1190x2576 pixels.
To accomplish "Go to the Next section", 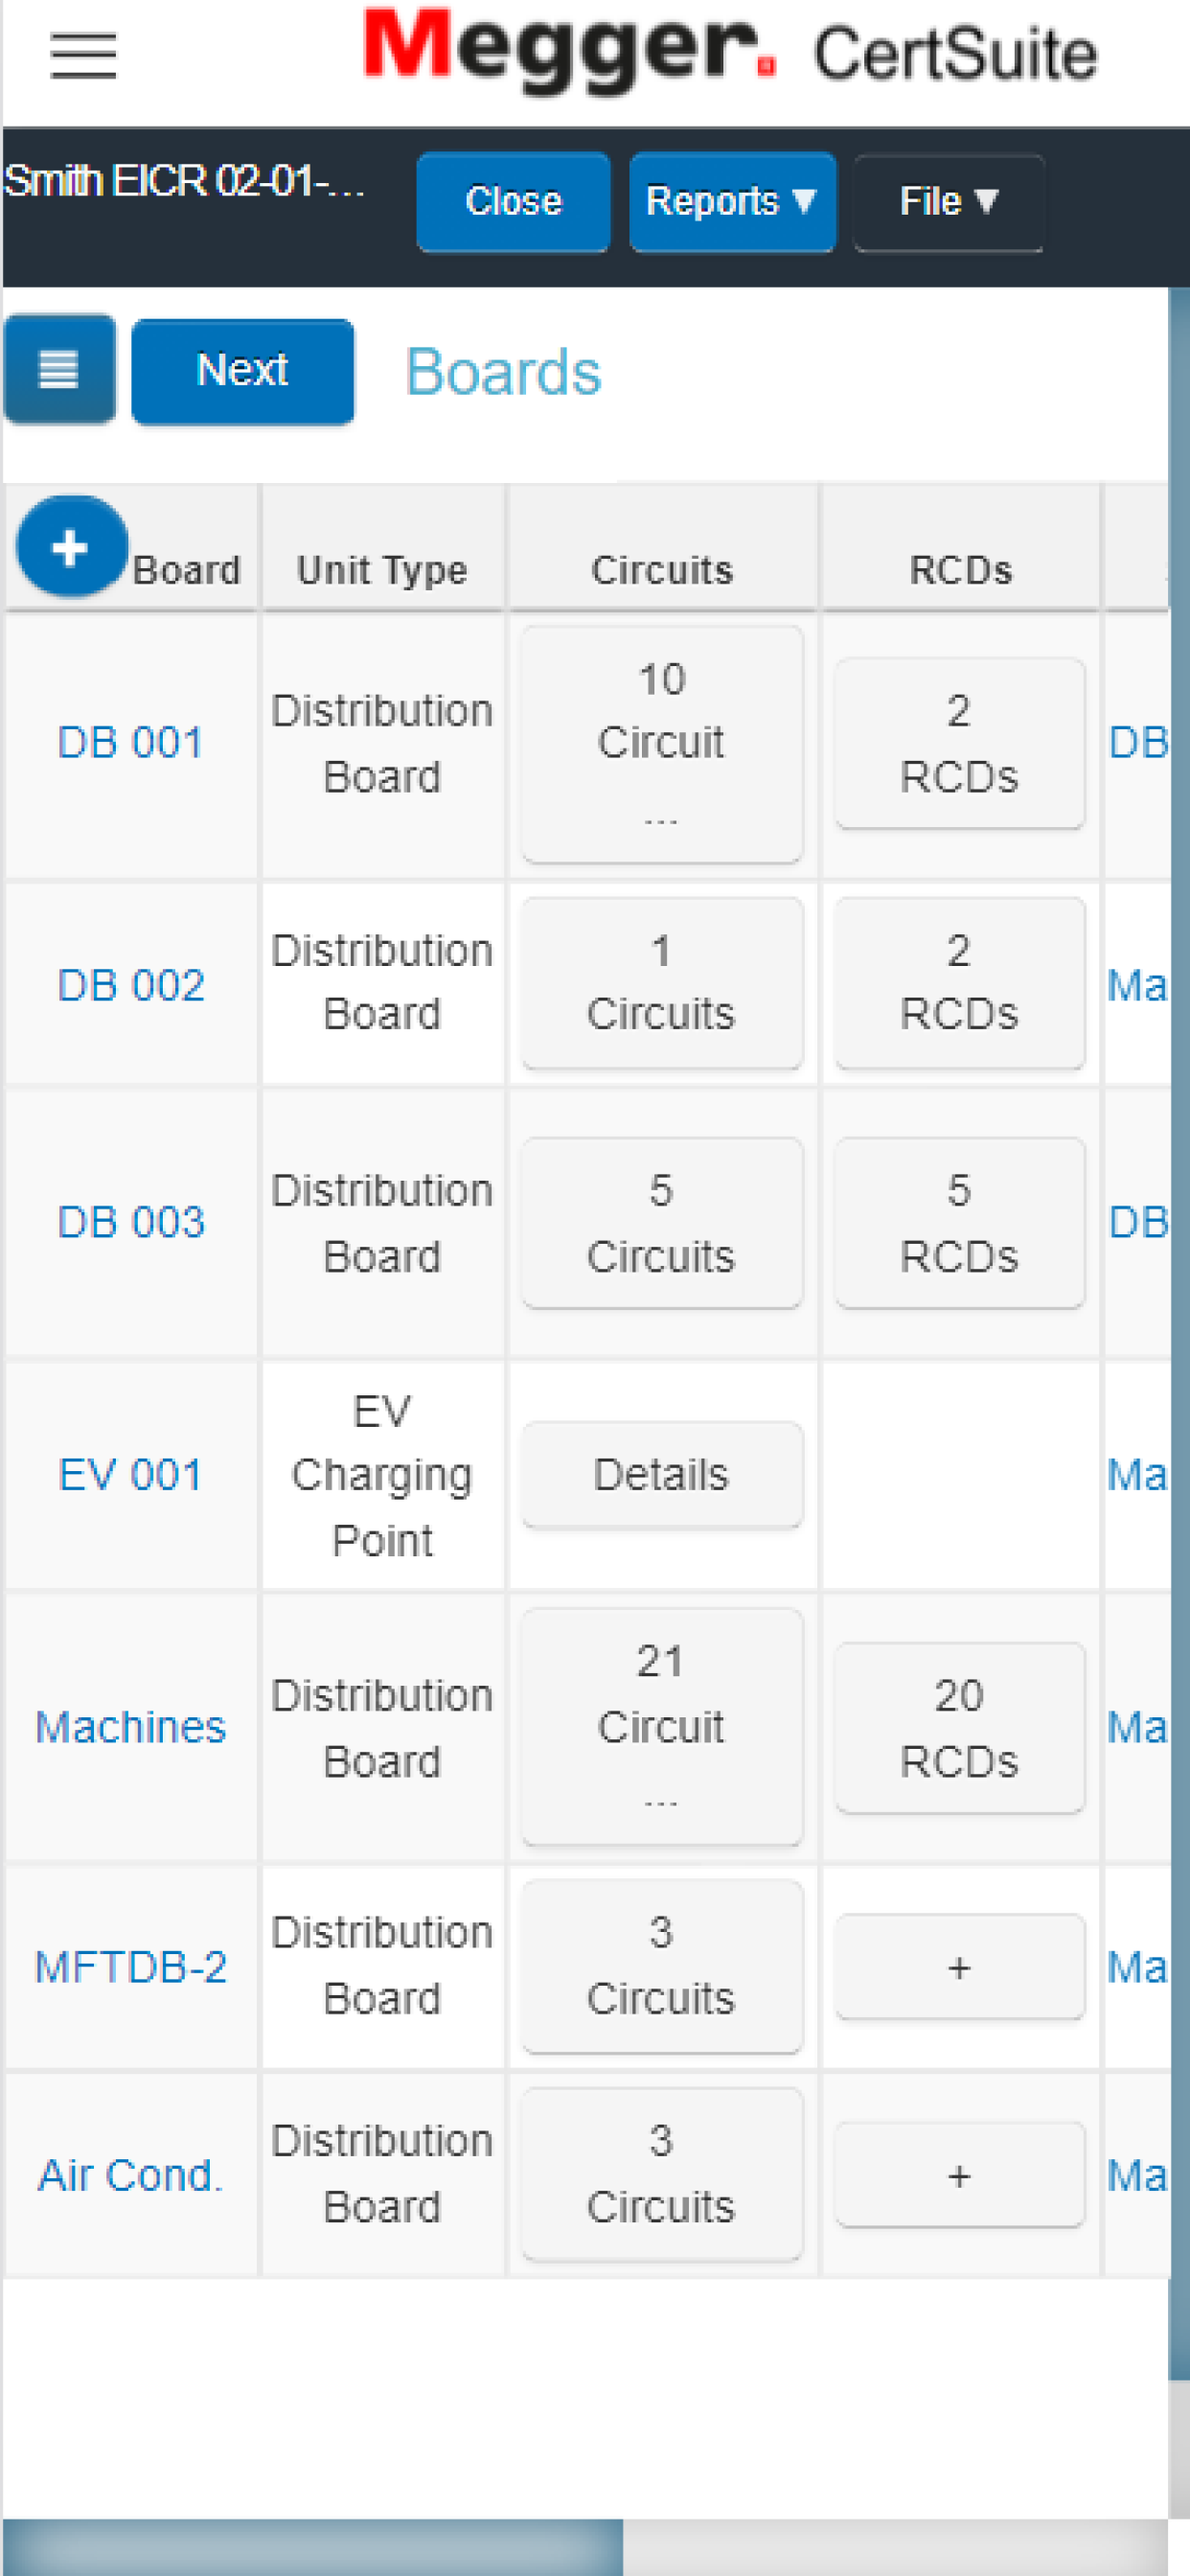I will tap(243, 371).
